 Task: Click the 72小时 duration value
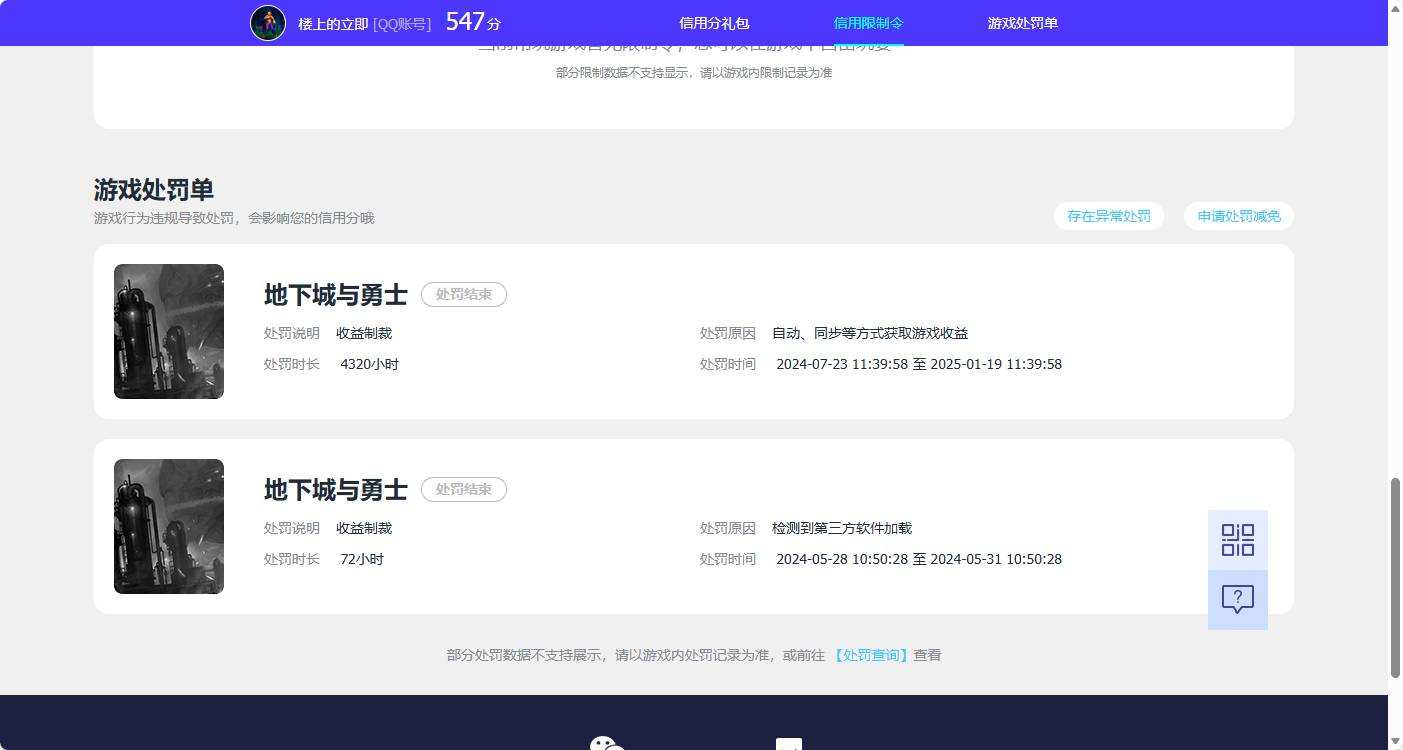[x=362, y=559]
